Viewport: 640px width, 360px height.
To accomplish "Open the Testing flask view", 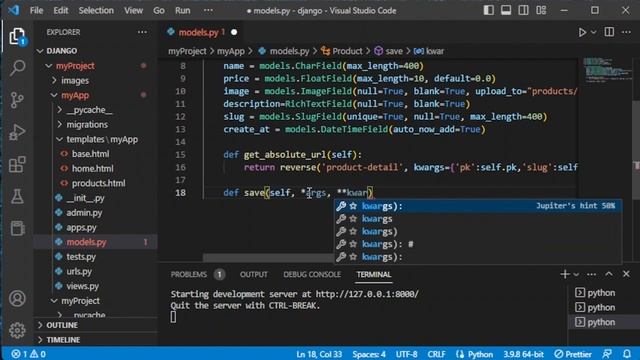I will click(x=17, y=196).
